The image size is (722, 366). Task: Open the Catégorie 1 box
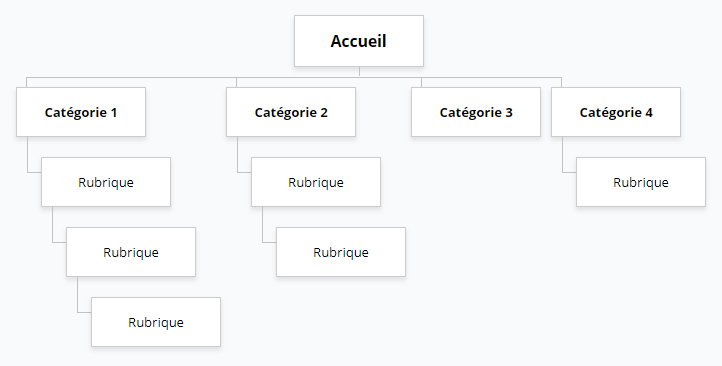coord(81,112)
